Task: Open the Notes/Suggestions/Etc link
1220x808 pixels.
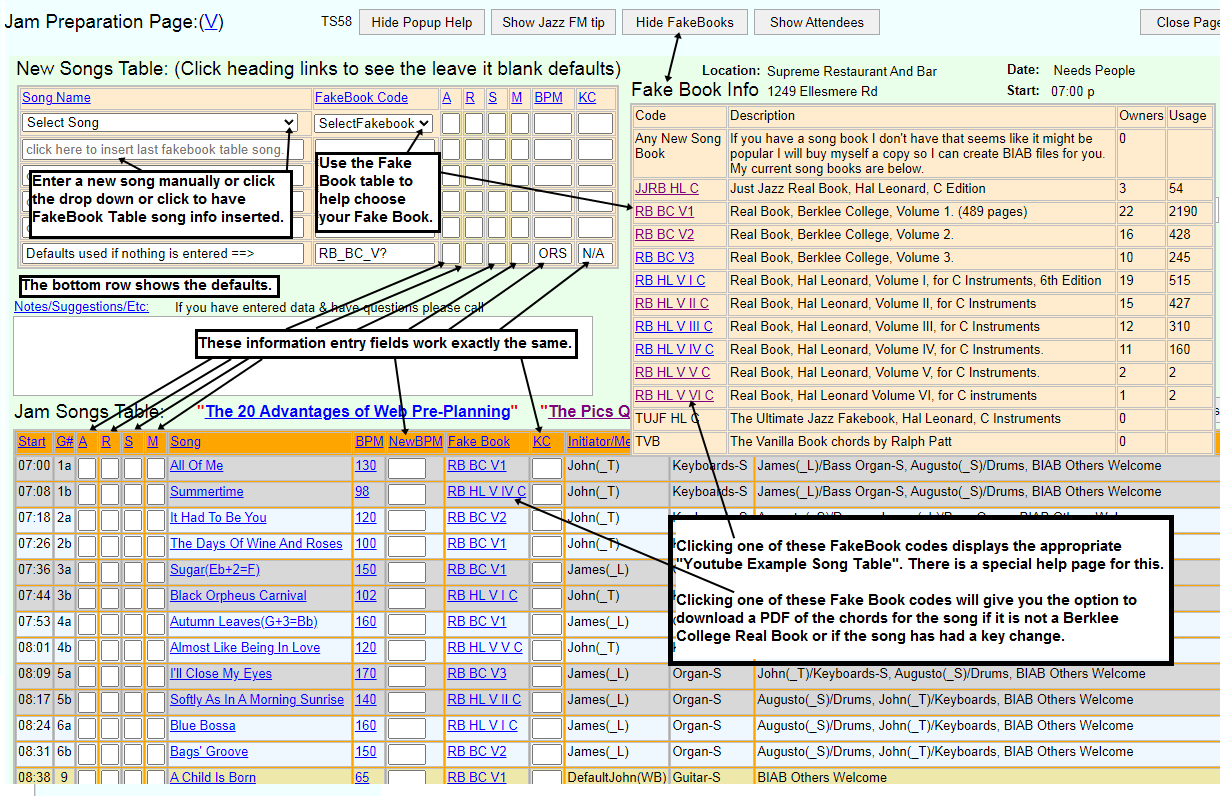Action: (x=81, y=307)
